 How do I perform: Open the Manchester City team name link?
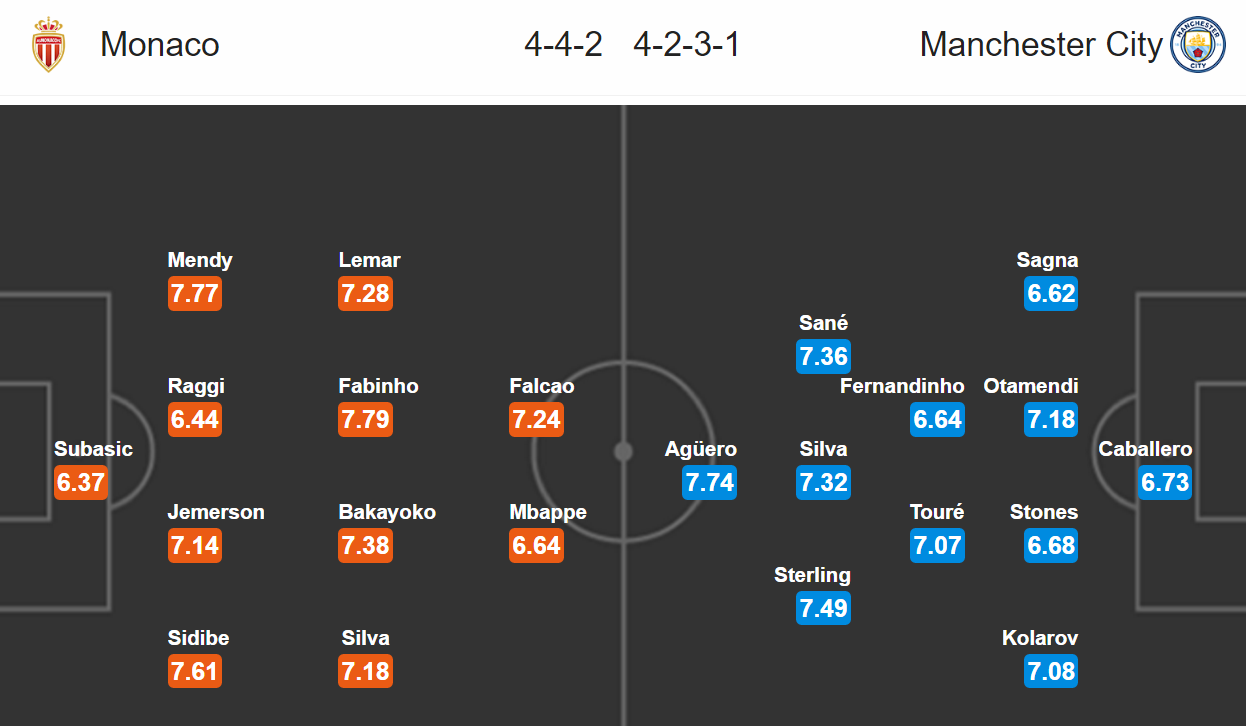[x=1041, y=45]
